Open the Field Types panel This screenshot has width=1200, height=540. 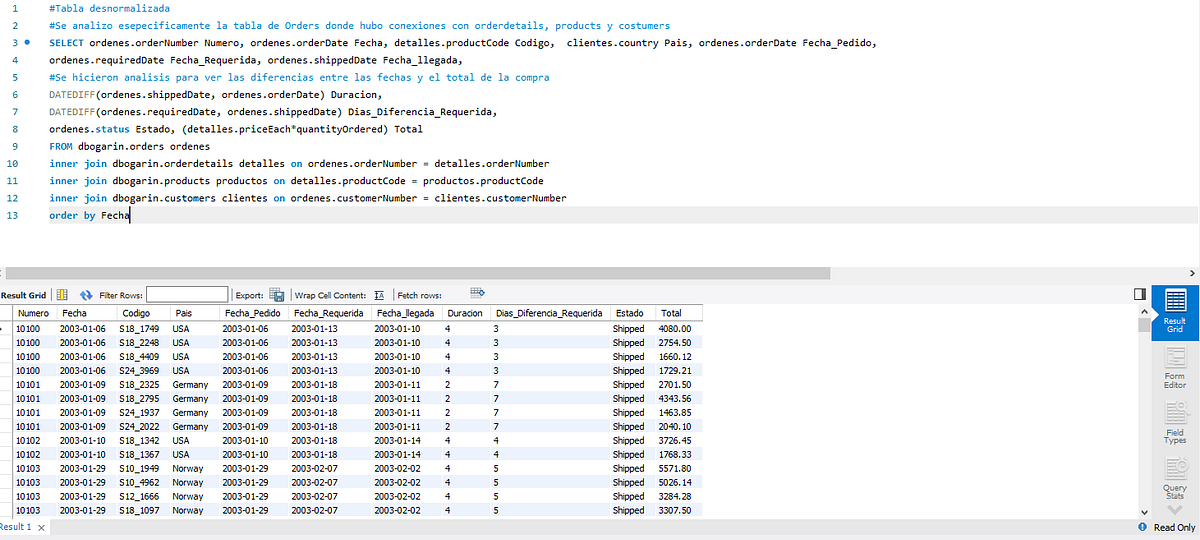[1174, 423]
